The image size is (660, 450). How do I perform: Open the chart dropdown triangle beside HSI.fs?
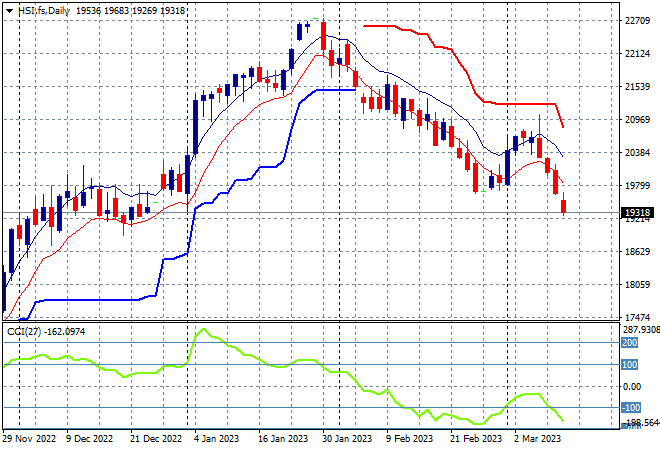pos(9,11)
